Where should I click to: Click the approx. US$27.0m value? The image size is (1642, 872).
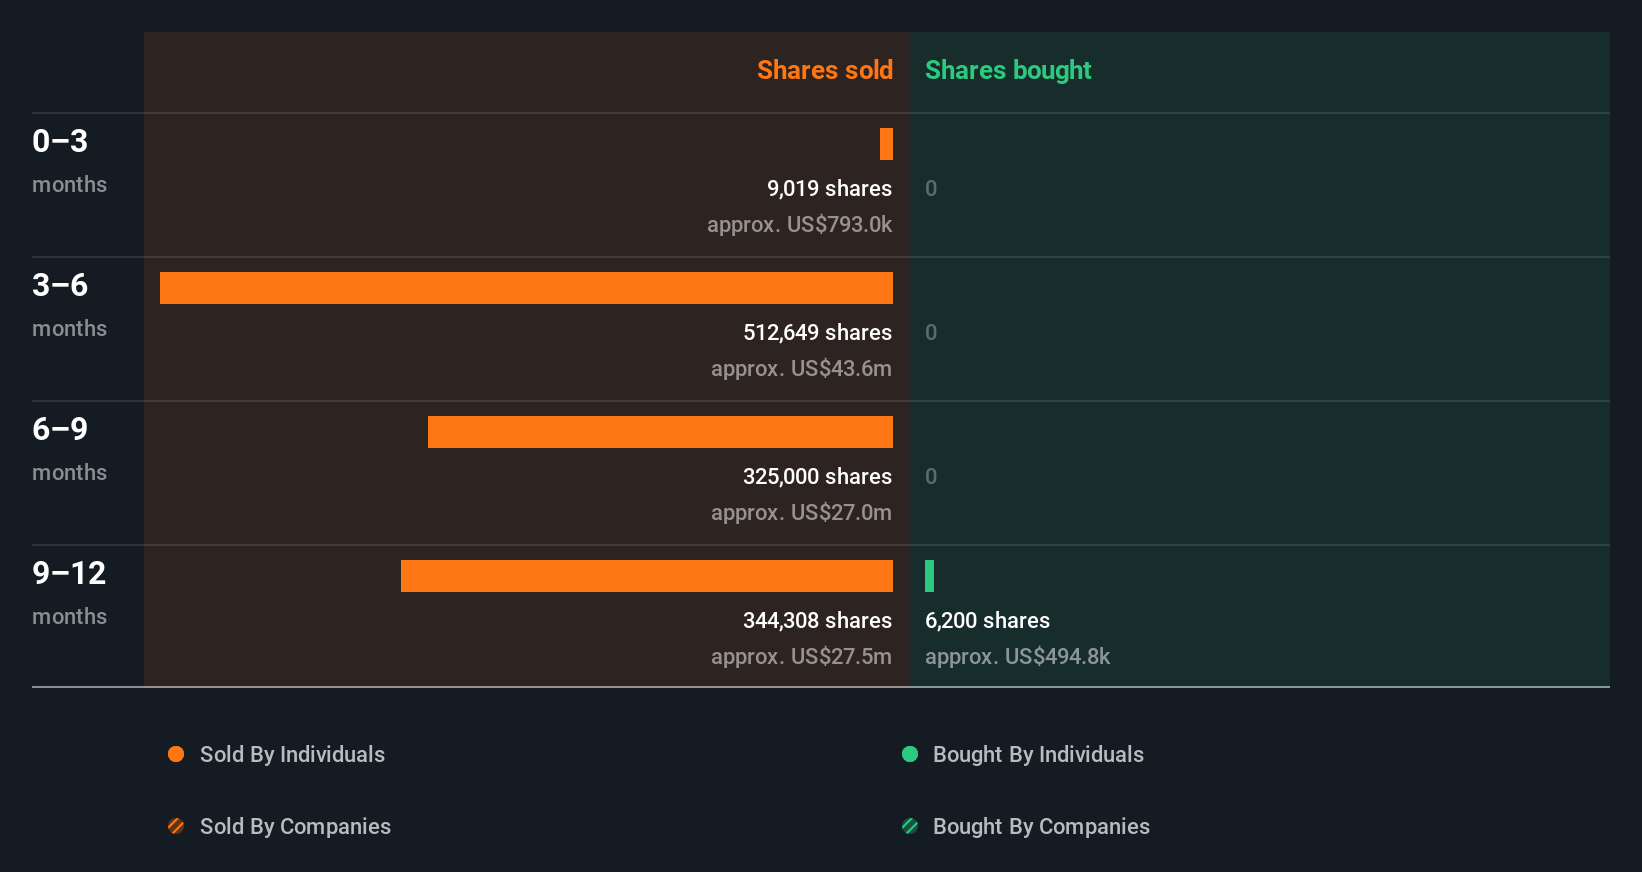[x=801, y=513]
